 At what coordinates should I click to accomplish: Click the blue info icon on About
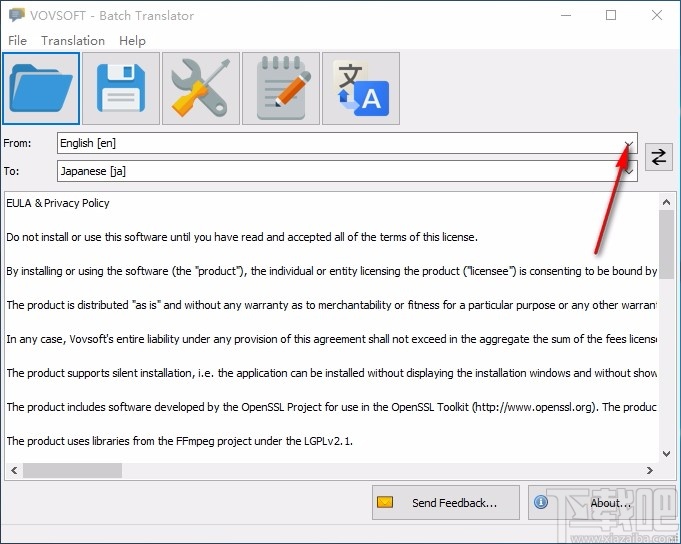[541, 502]
